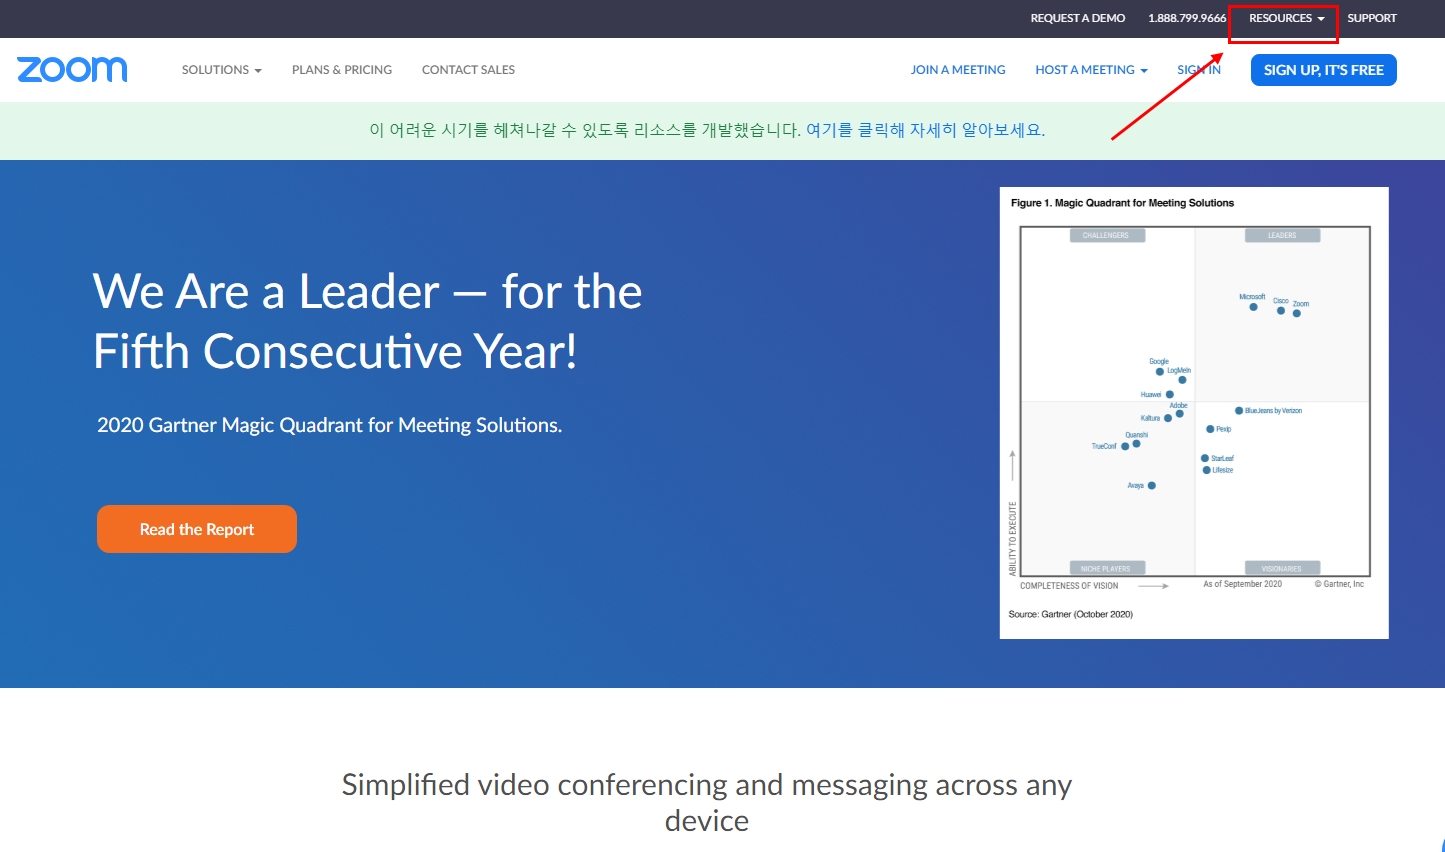Open Contact Sales page
The width and height of the screenshot is (1445, 852).
(468, 70)
